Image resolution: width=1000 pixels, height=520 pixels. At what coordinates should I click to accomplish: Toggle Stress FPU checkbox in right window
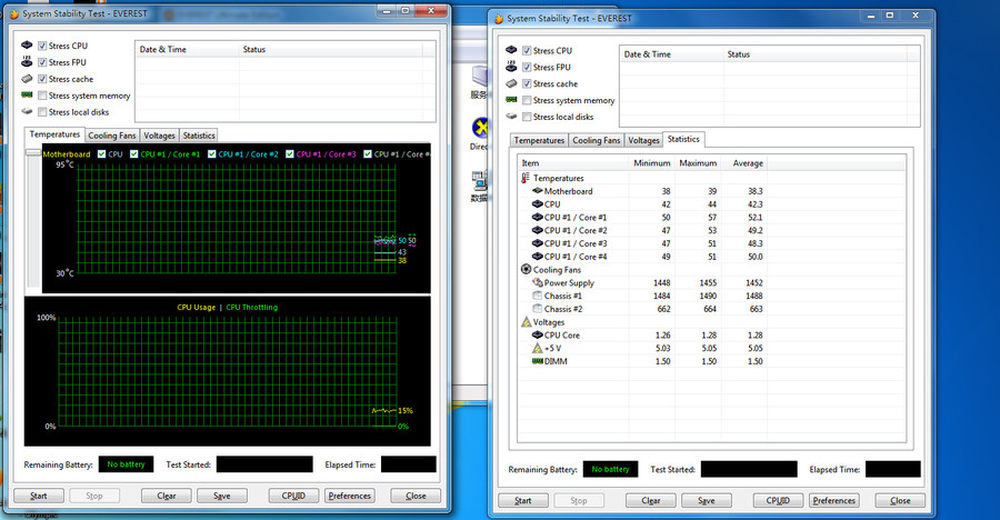[x=527, y=68]
